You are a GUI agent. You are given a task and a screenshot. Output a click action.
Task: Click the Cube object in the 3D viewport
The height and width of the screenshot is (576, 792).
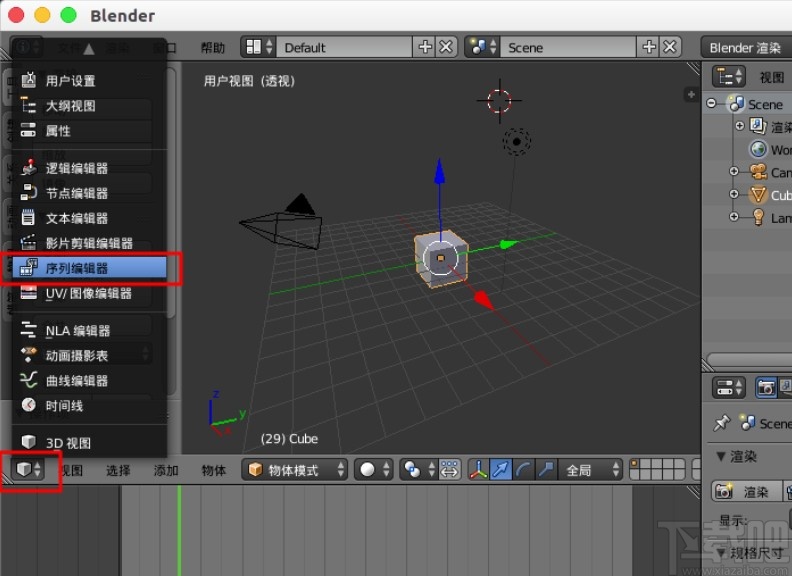[x=440, y=259]
